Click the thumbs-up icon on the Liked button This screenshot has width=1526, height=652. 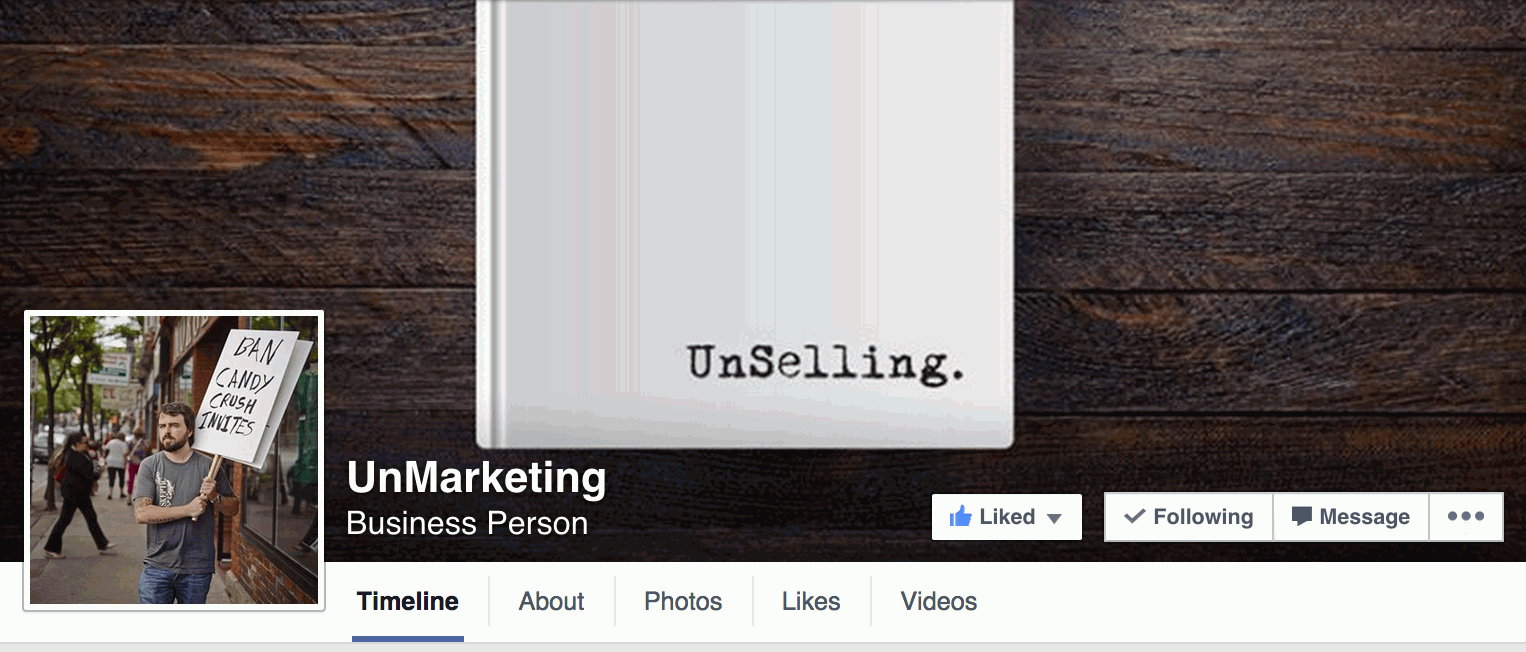pyautogui.click(x=962, y=516)
